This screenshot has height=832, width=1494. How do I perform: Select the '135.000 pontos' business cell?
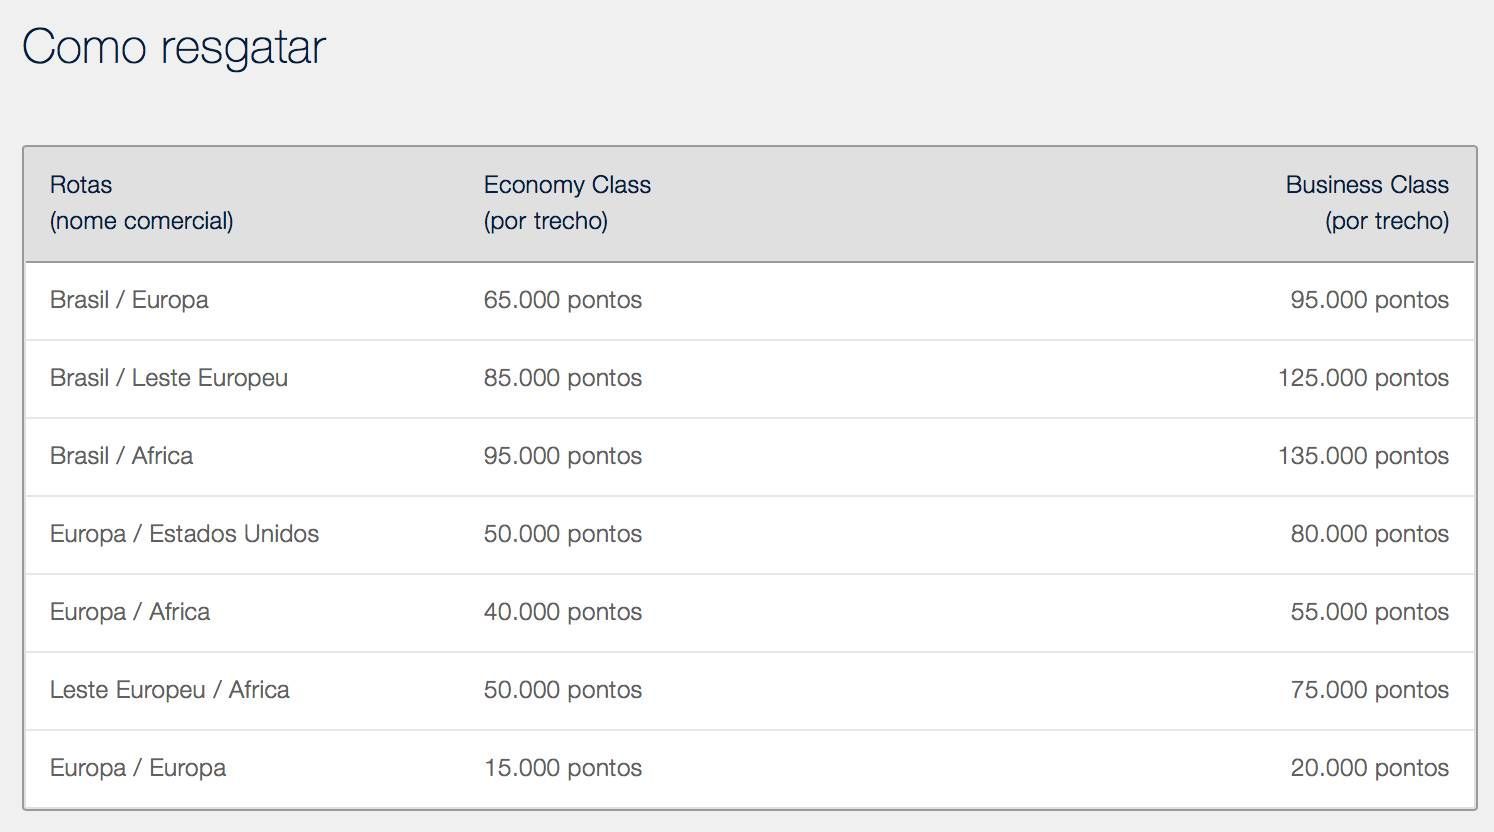point(1363,456)
